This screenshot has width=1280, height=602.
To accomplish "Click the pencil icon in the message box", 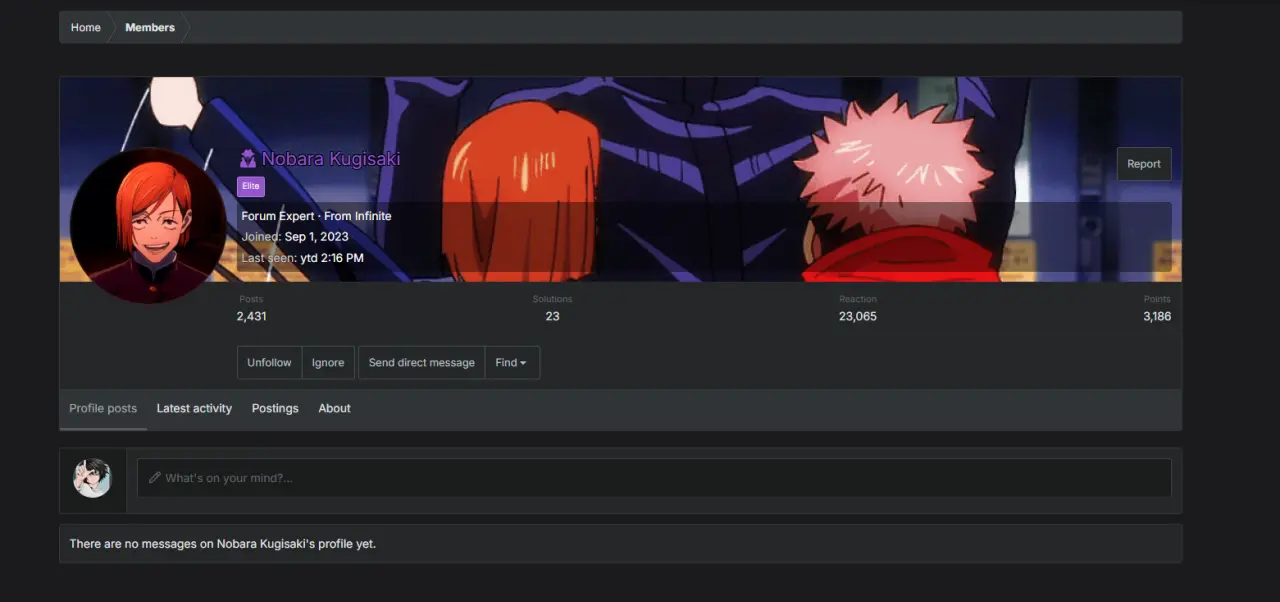I will pyautogui.click(x=155, y=478).
